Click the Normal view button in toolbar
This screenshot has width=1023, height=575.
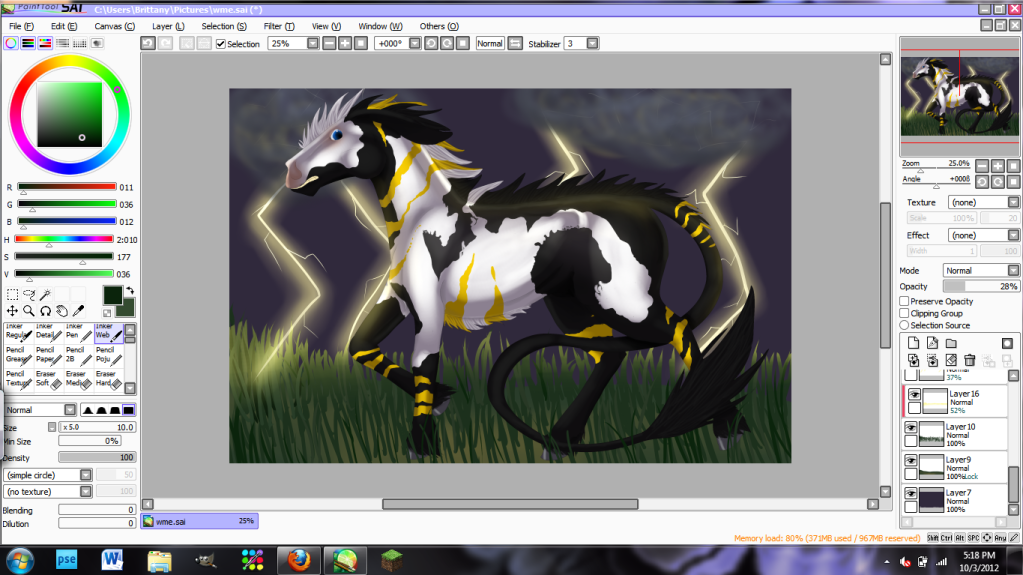coord(489,44)
